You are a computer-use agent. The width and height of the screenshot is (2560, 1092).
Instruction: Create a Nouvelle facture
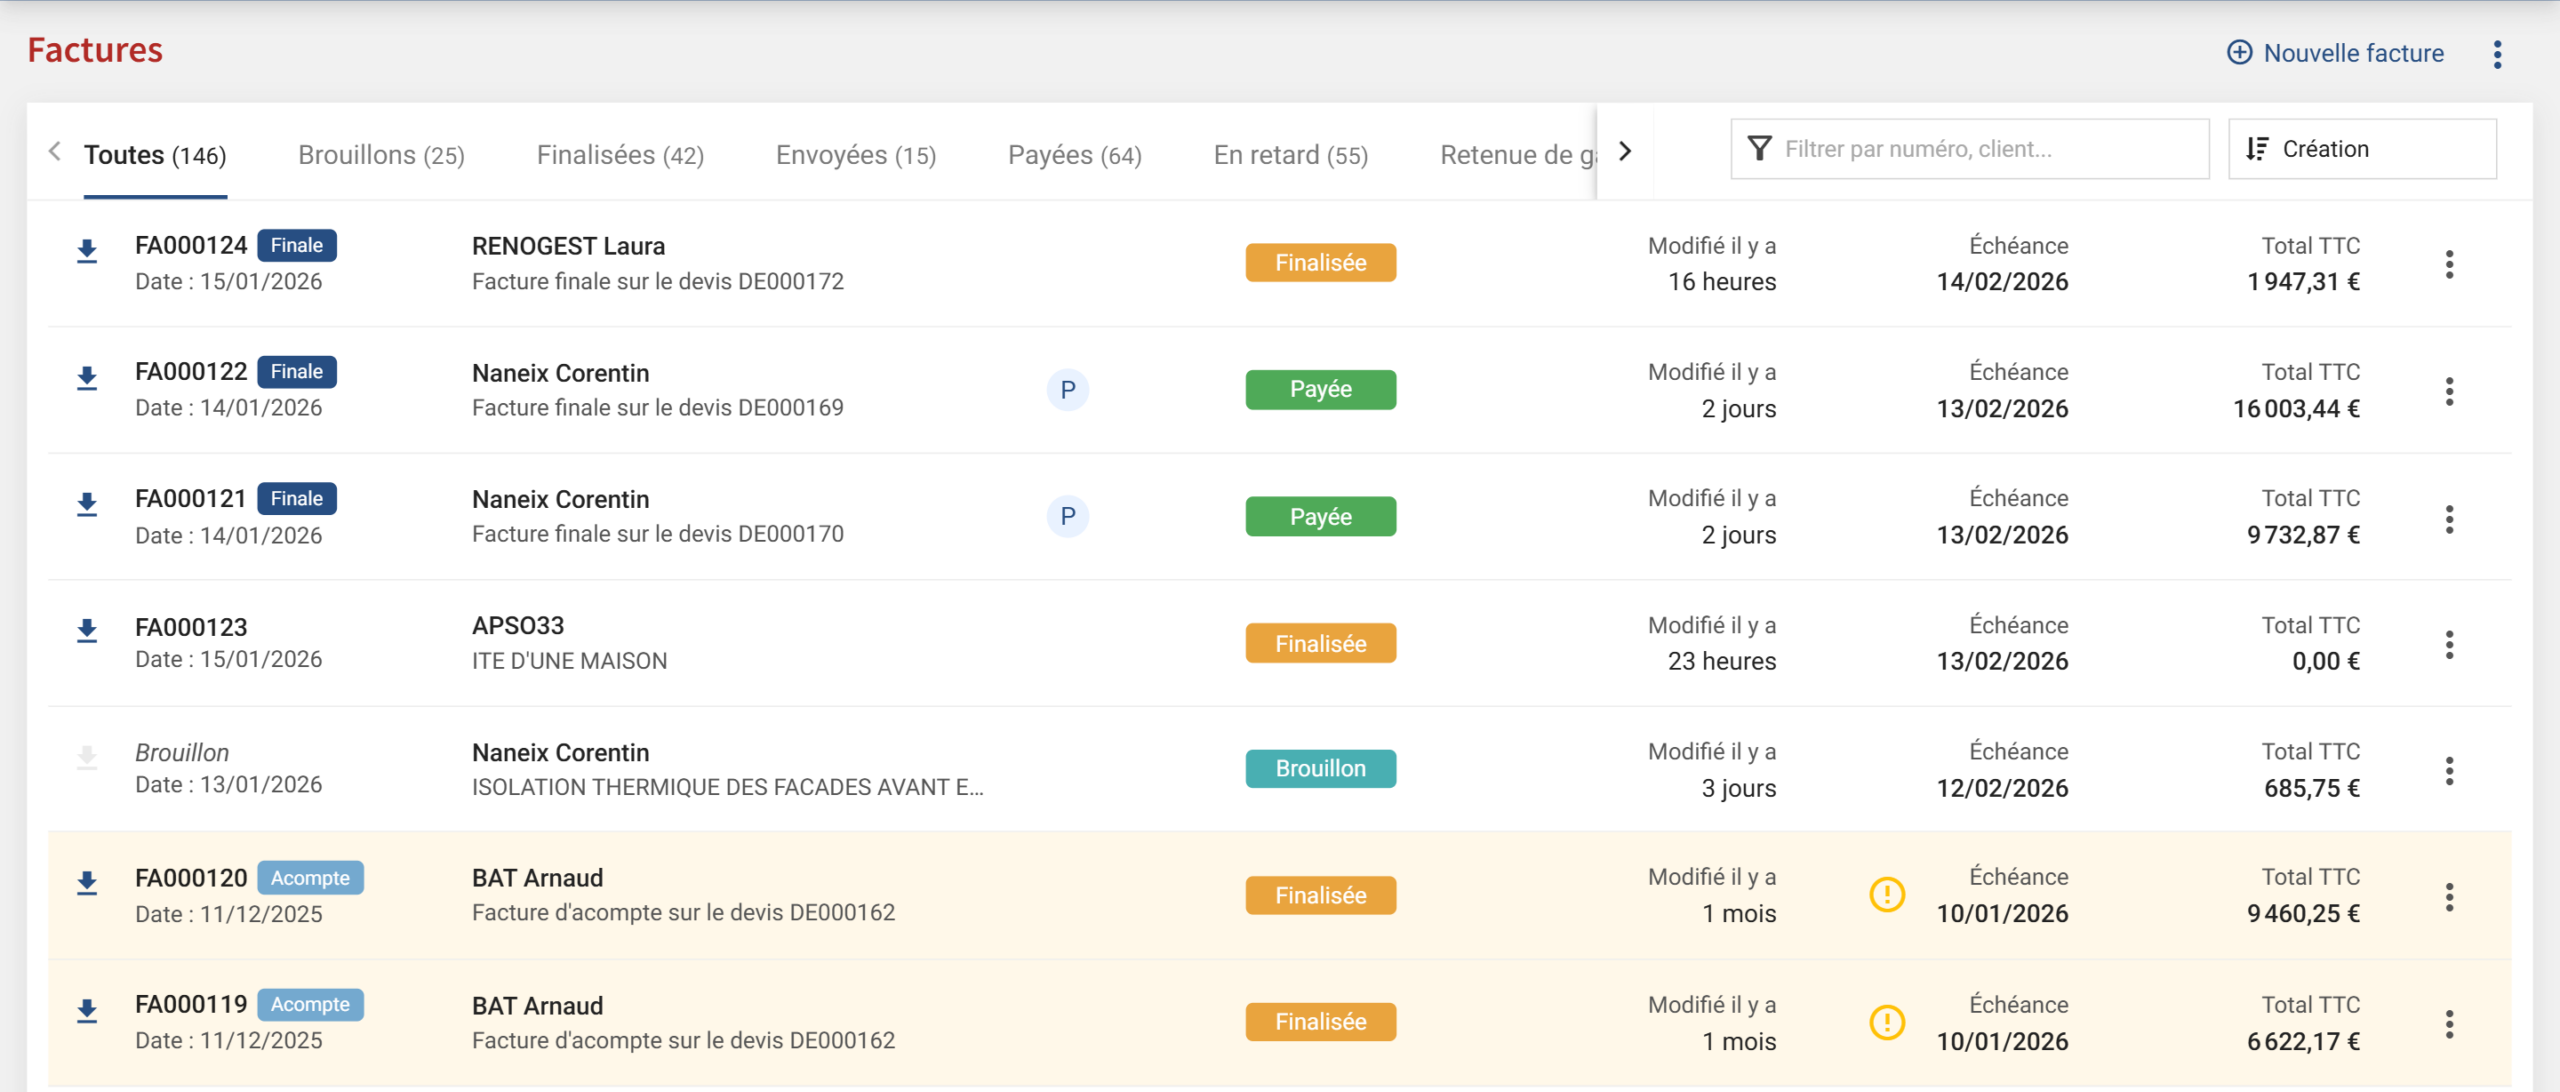[2335, 53]
